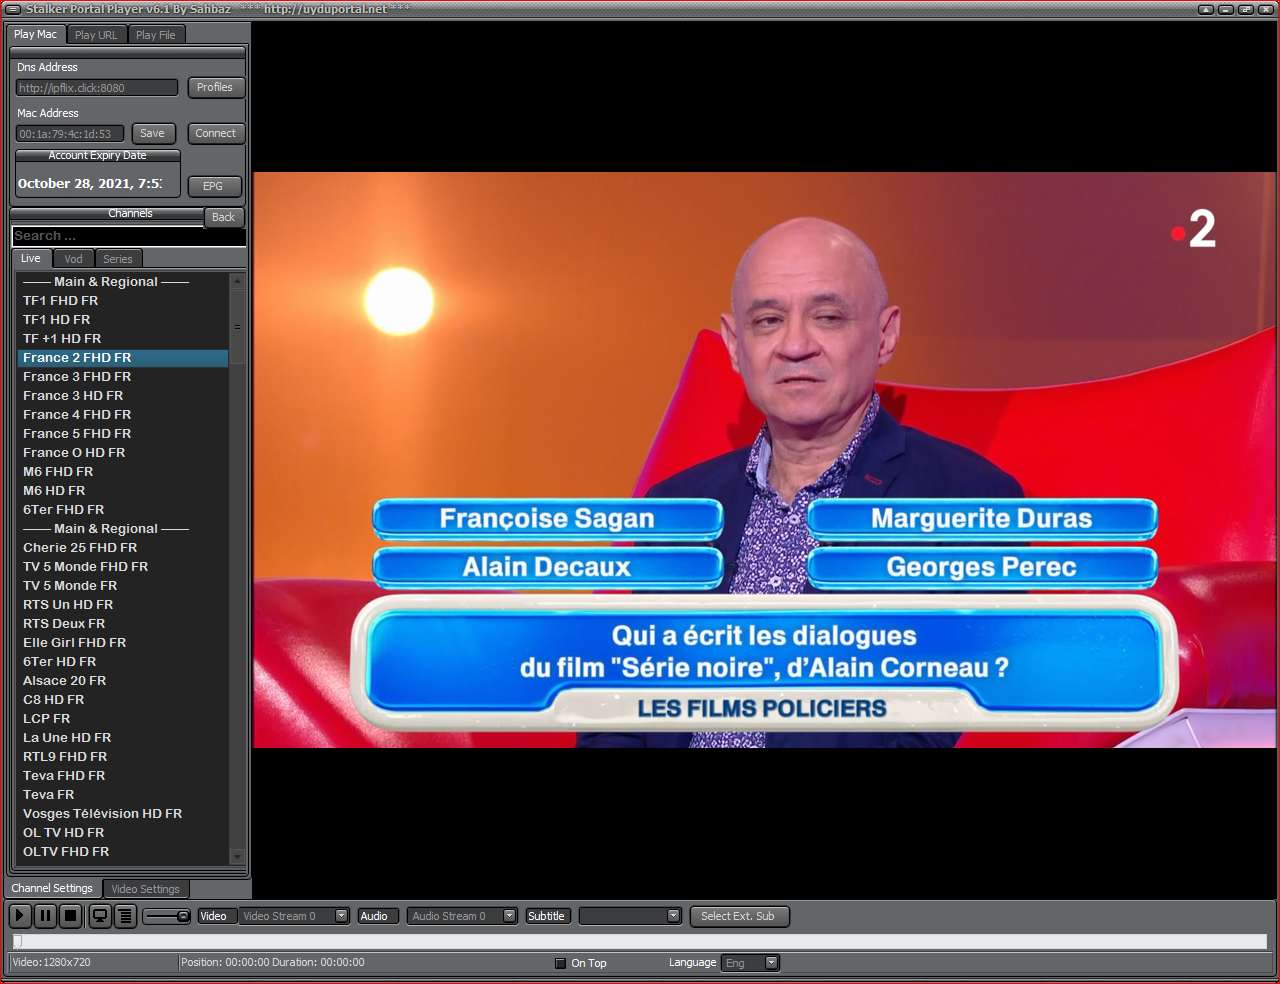Viewport: 1280px width, 984px height.
Task: Click the window menu icon in the title bar's top-left corner
Action: pos(13,9)
